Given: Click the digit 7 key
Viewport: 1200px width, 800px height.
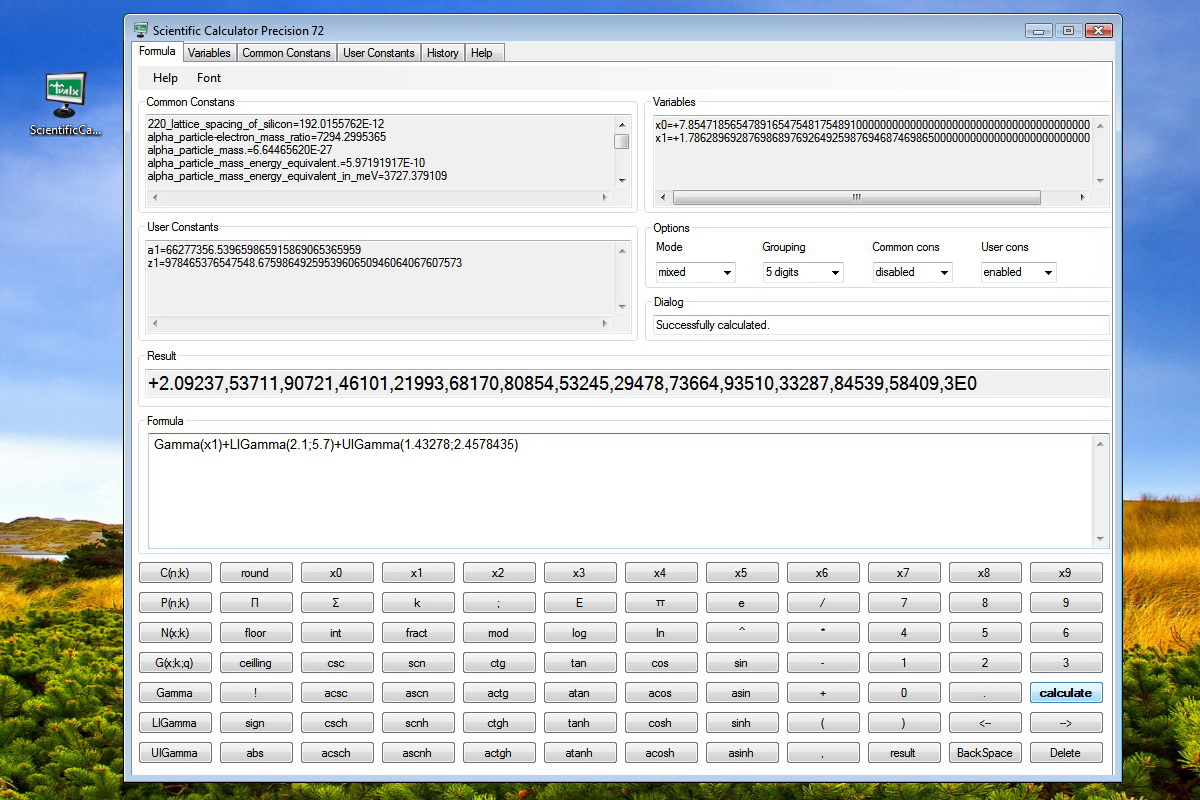Looking at the screenshot, I should (x=904, y=603).
